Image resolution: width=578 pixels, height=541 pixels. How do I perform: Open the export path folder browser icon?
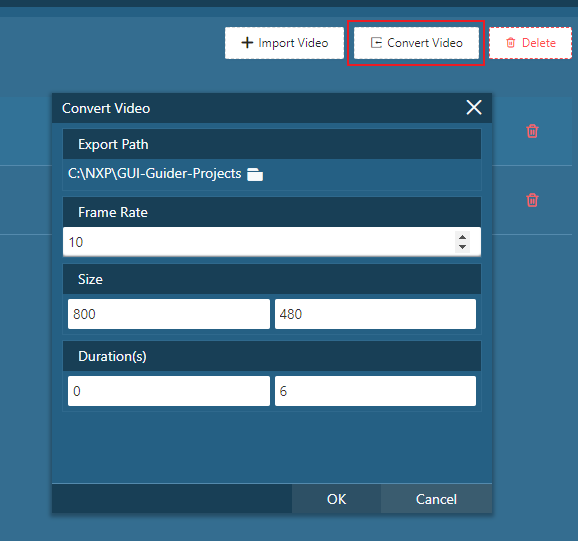(255, 174)
